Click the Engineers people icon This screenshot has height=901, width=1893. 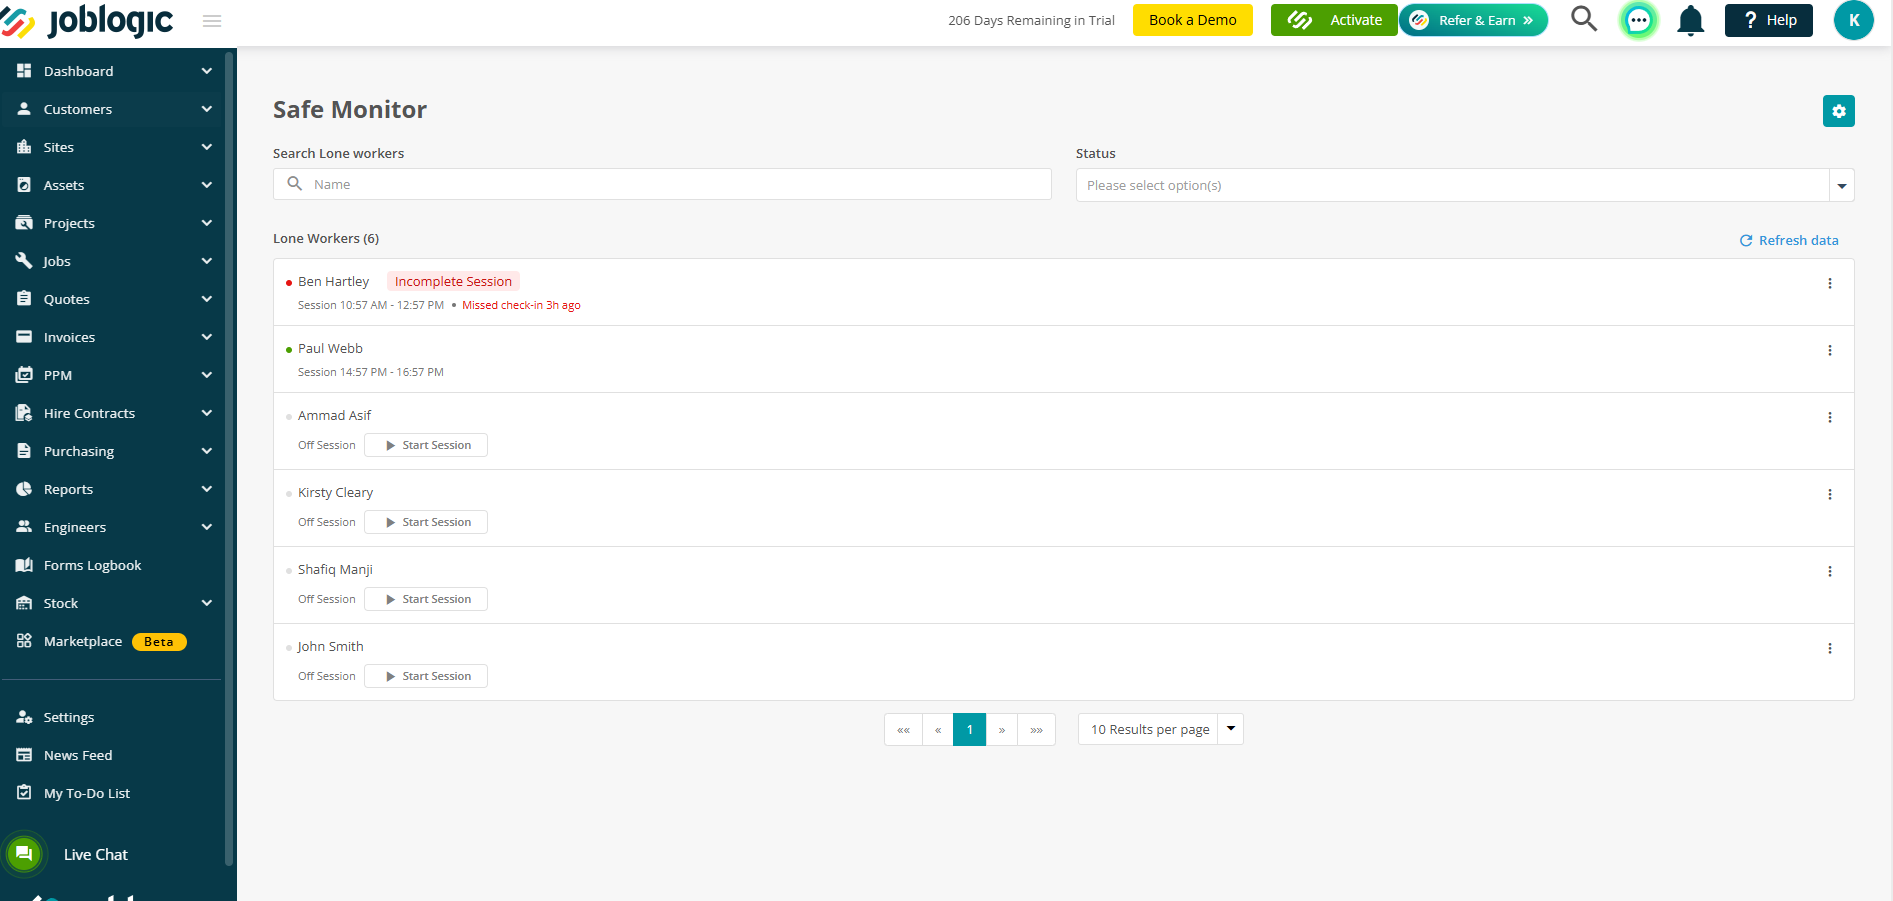coord(24,527)
